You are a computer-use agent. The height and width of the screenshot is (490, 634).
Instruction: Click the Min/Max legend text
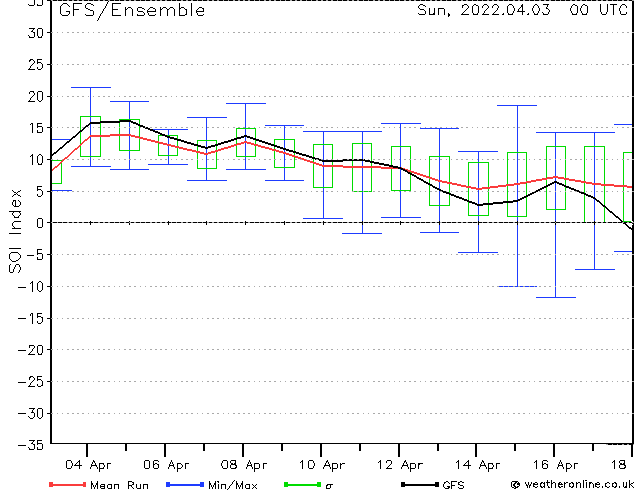[233, 485]
